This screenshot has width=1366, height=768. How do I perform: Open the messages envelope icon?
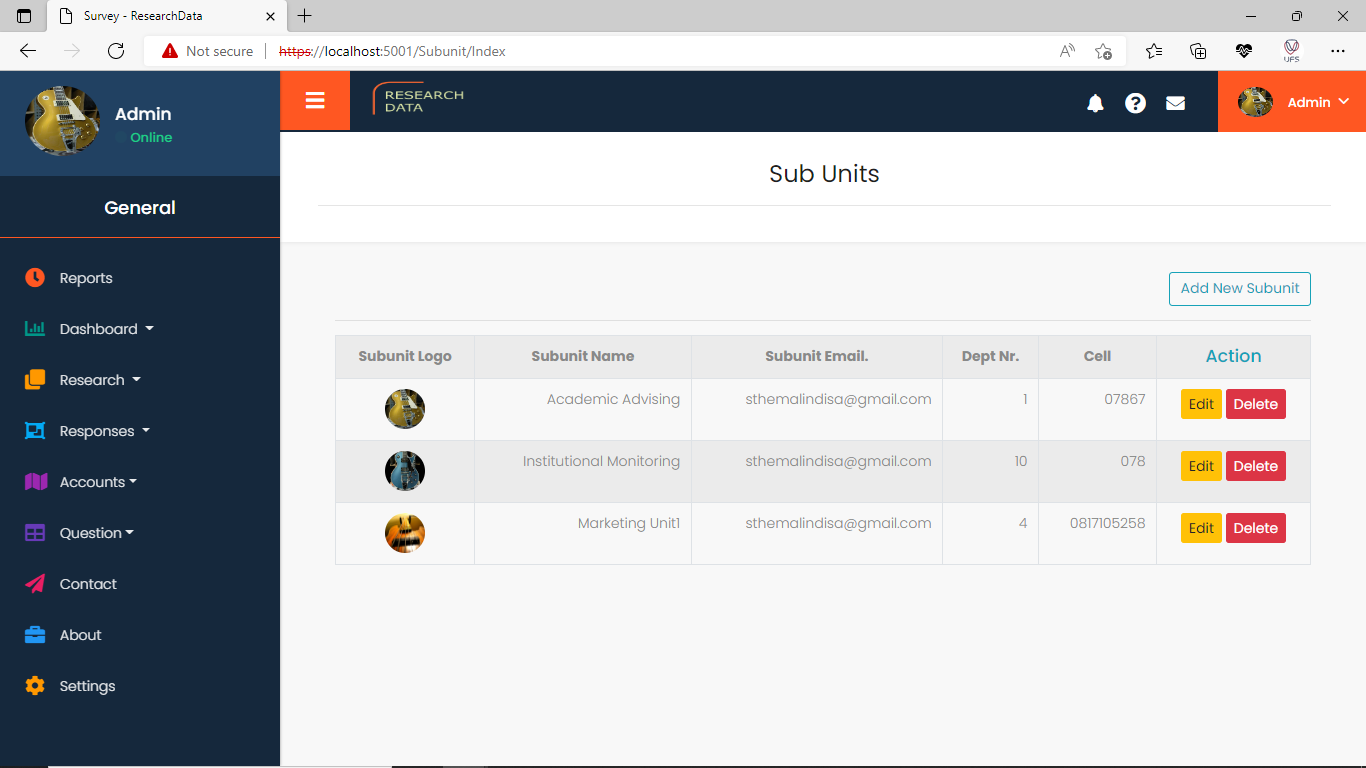[x=1175, y=103]
